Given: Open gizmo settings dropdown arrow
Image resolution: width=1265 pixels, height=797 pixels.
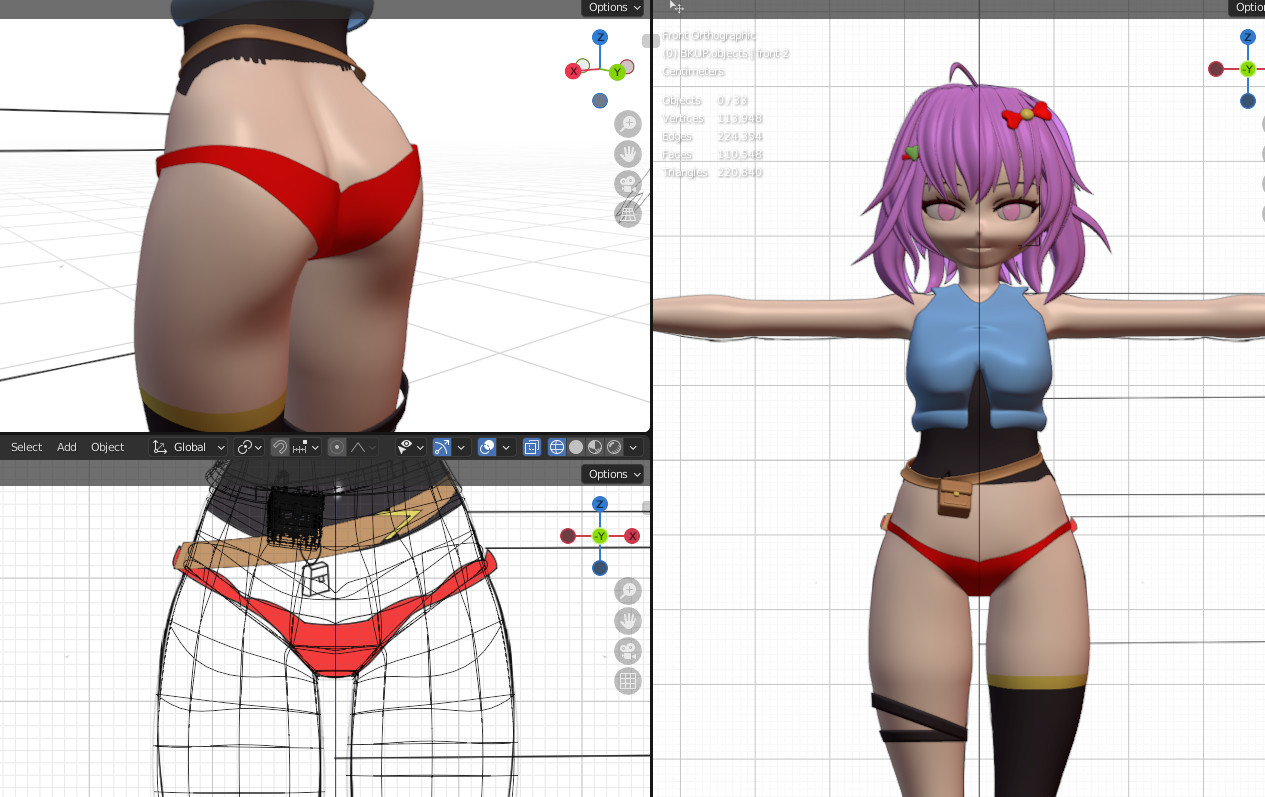Looking at the screenshot, I should pos(461,447).
